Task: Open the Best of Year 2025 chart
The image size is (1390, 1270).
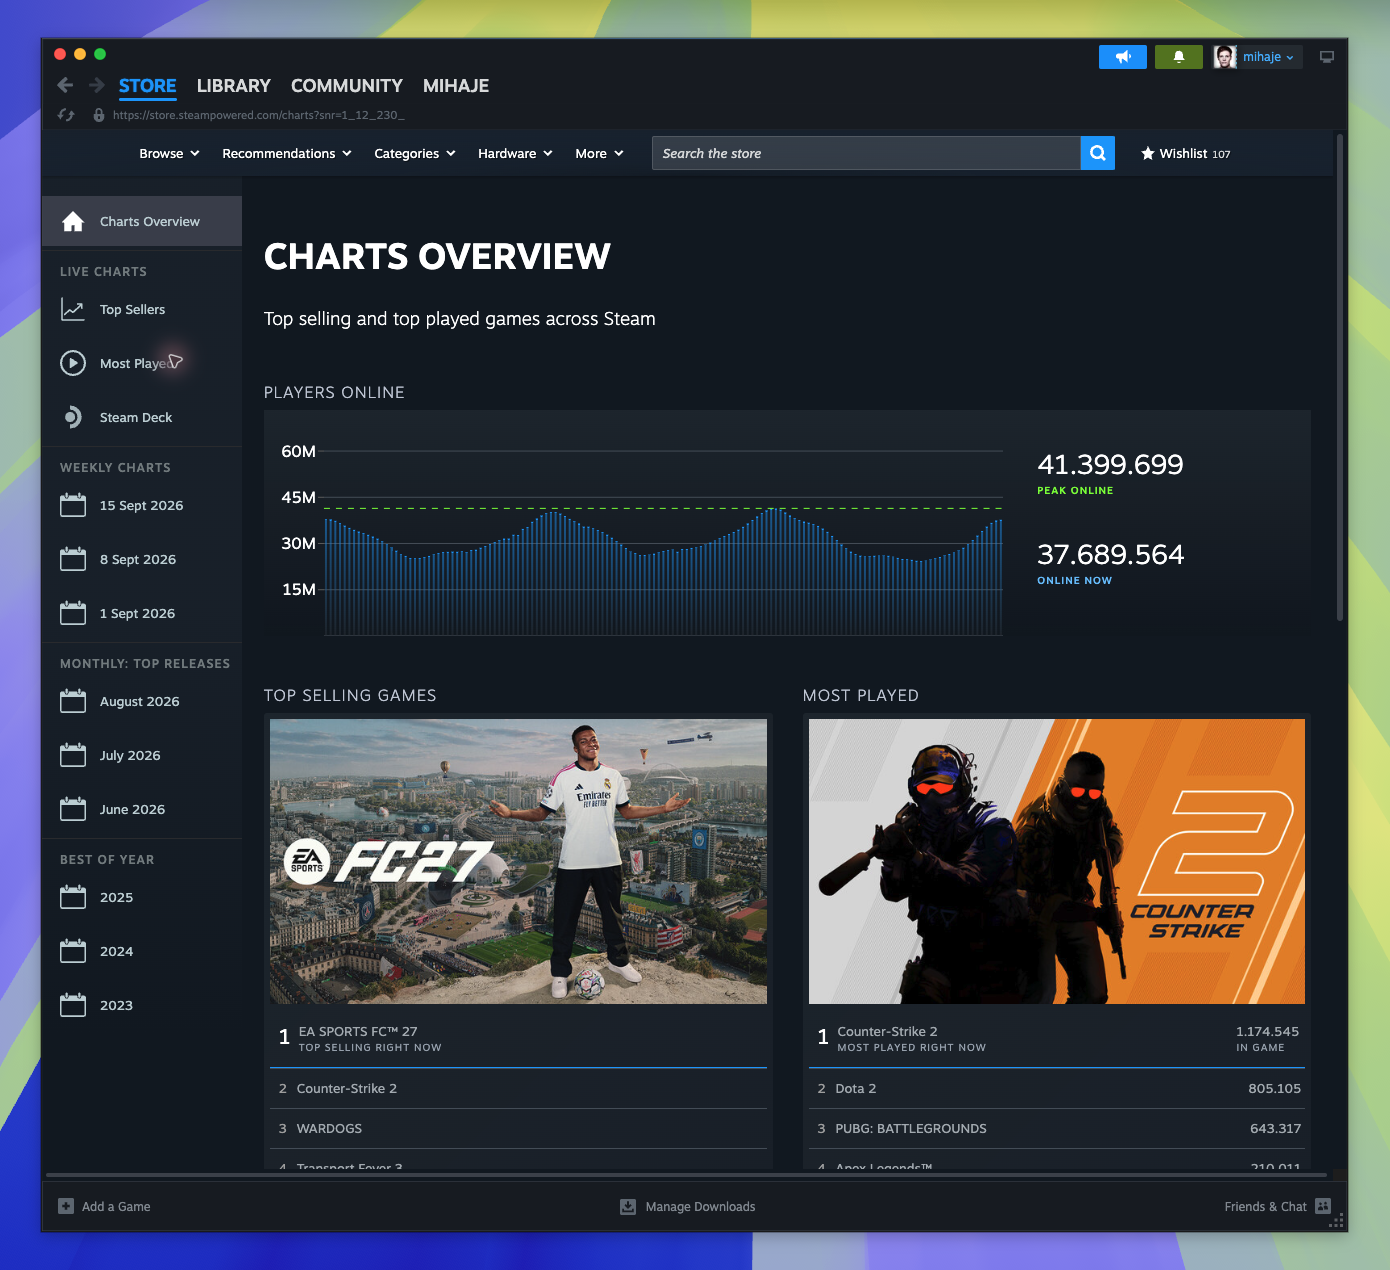Action: pyautogui.click(x=142, y=897)
